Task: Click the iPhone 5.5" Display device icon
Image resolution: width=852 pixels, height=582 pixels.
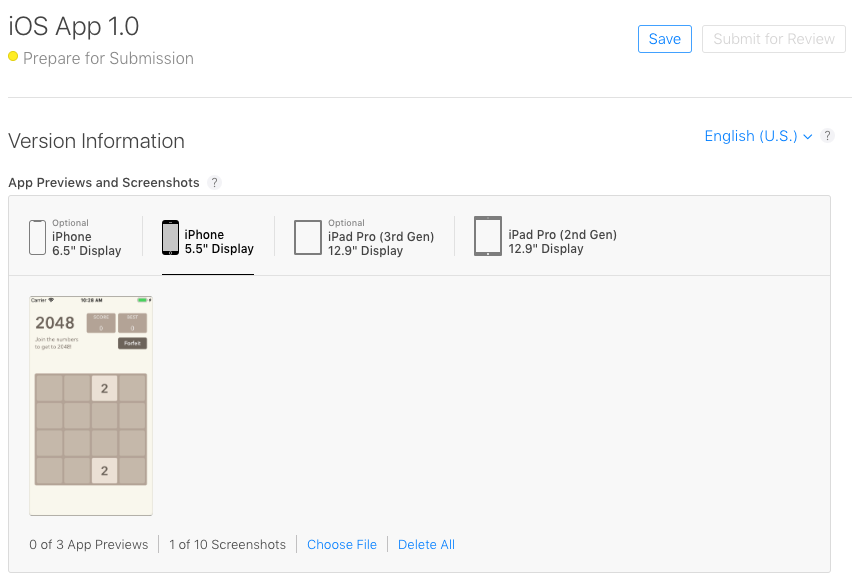Action: 170,237
